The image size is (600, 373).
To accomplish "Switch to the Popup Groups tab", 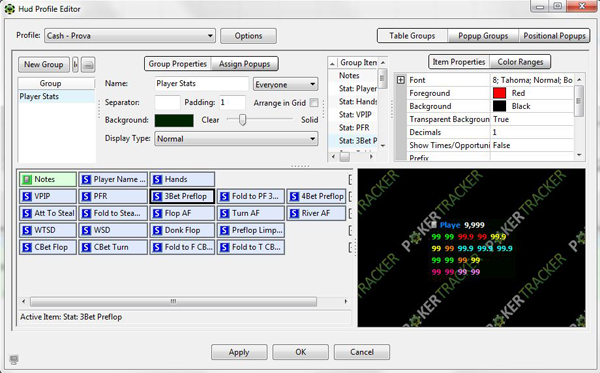I will (483, 36).
